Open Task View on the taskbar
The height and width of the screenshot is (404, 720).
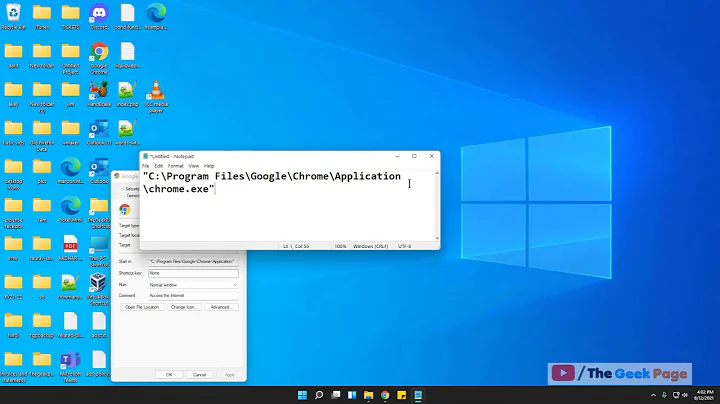point(336,395)
